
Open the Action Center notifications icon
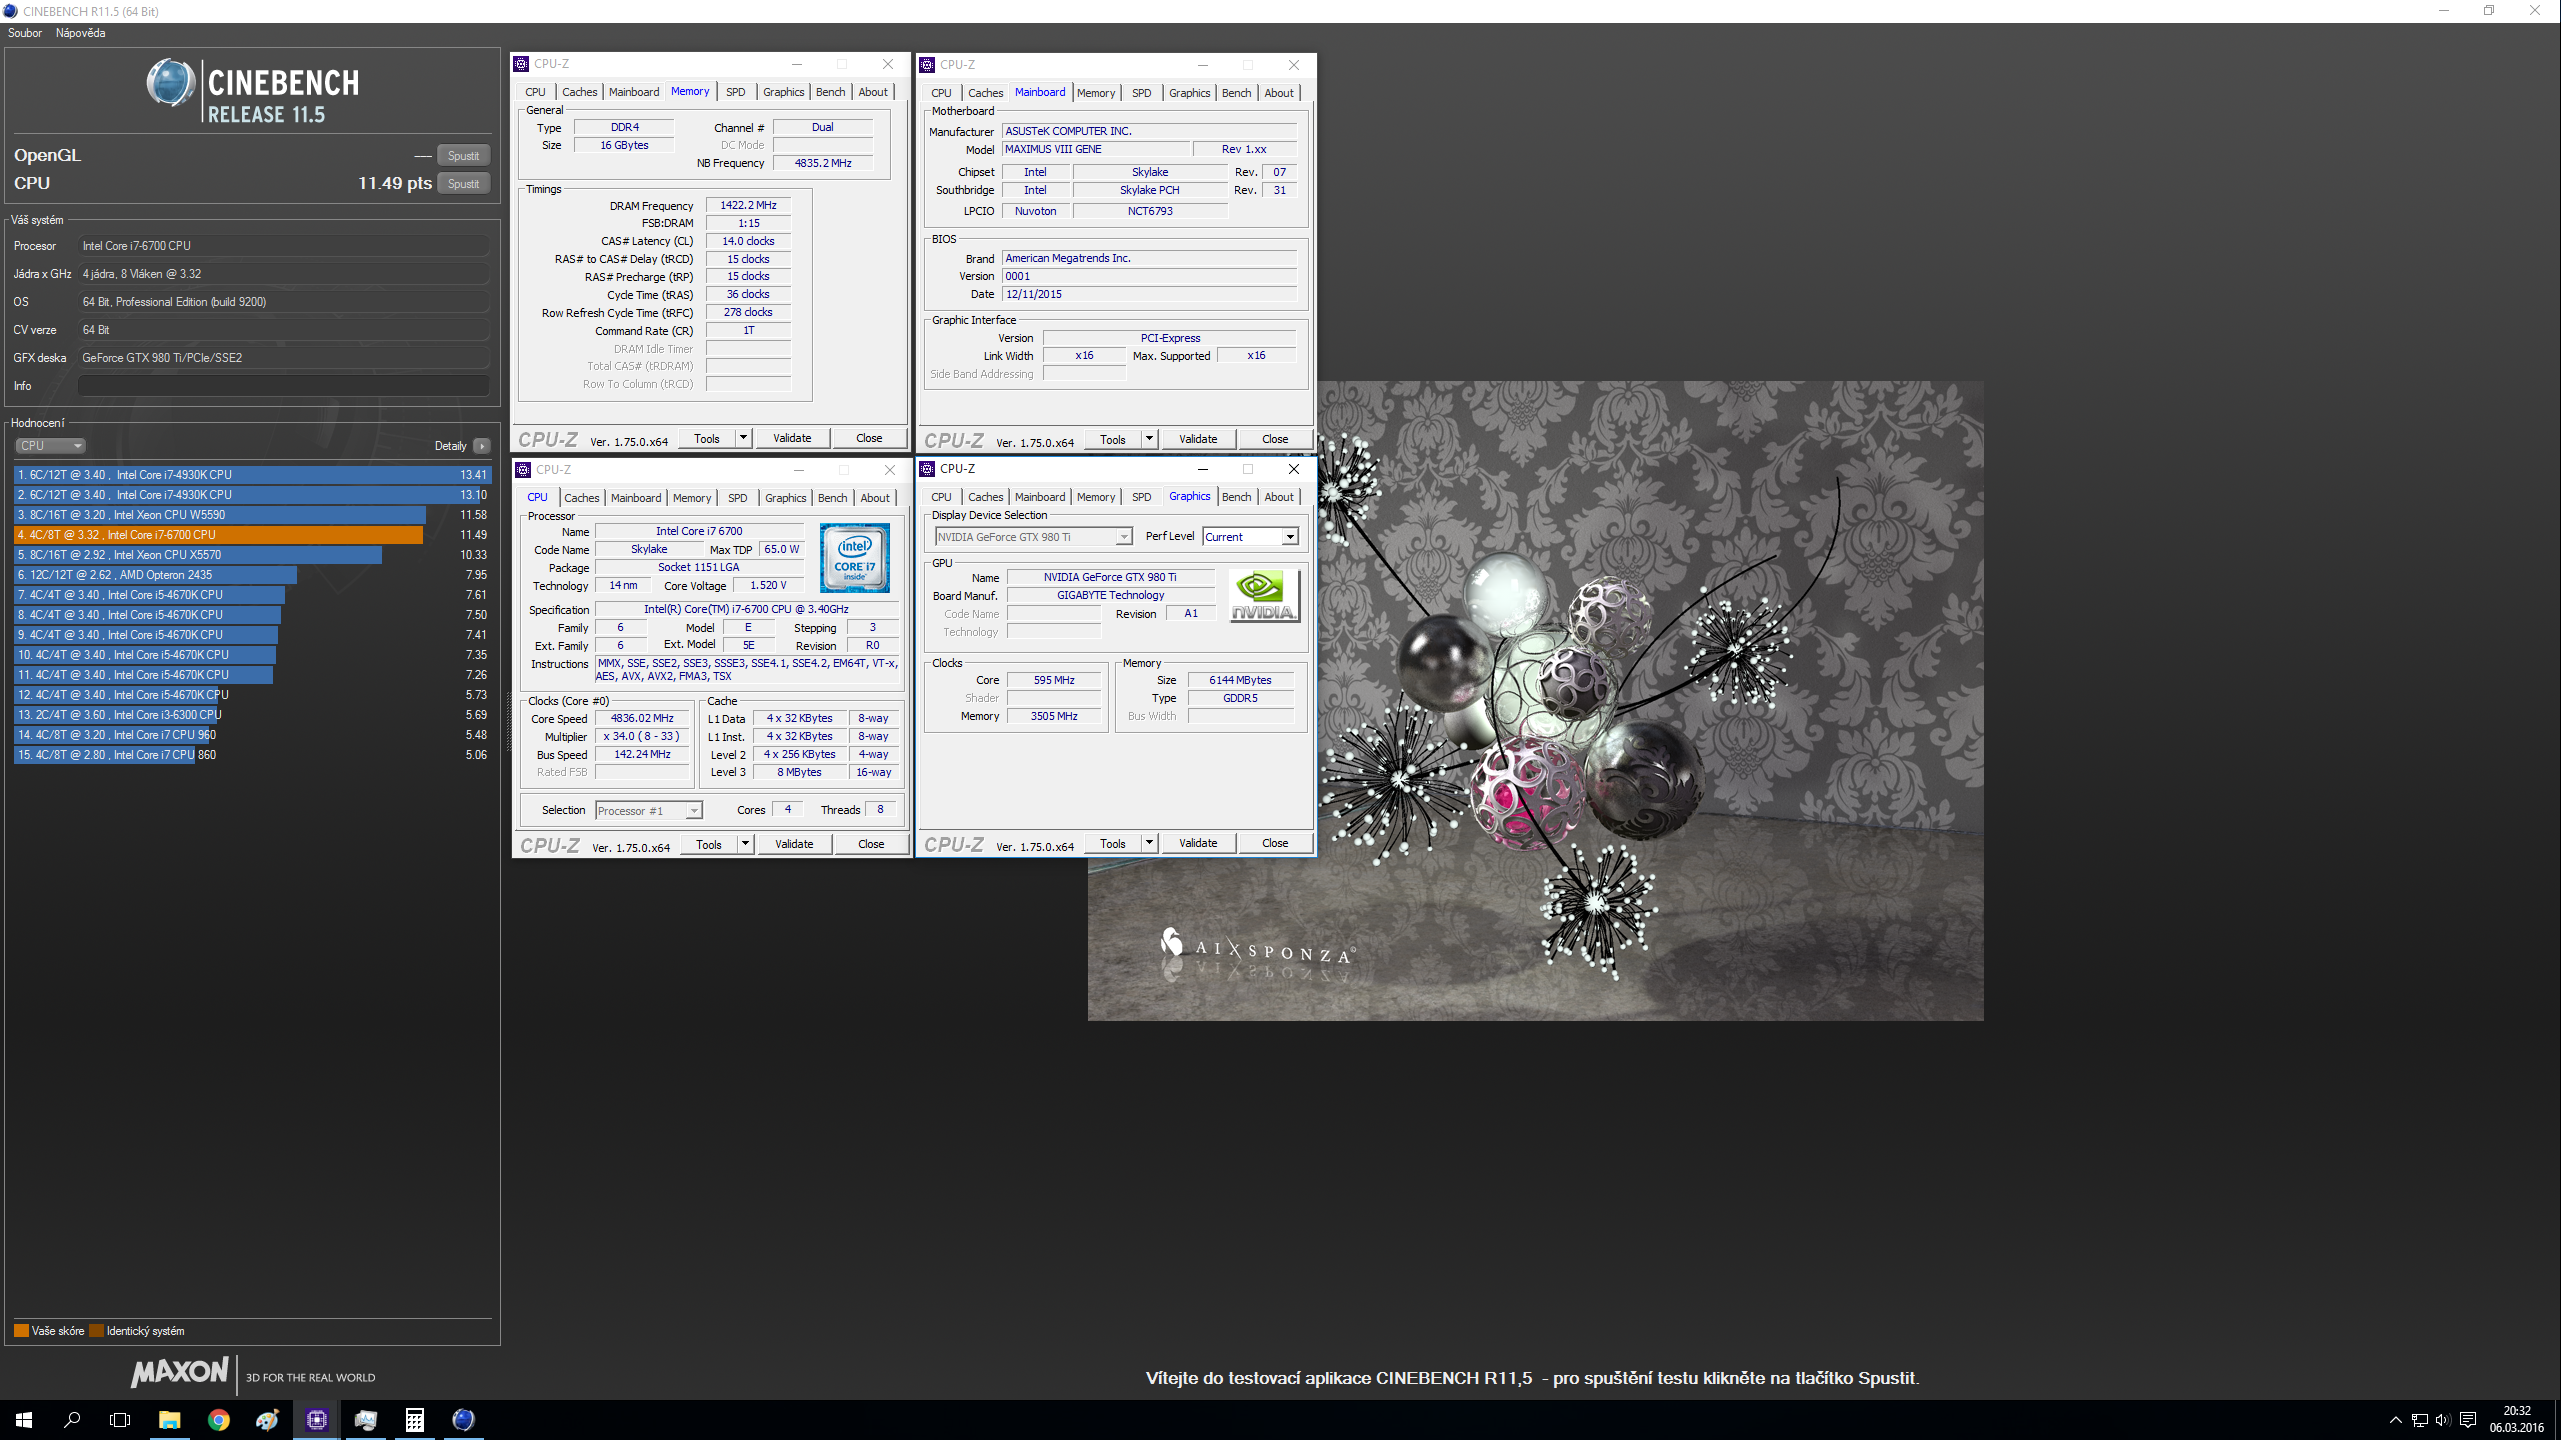[x=2468, y=1420]
